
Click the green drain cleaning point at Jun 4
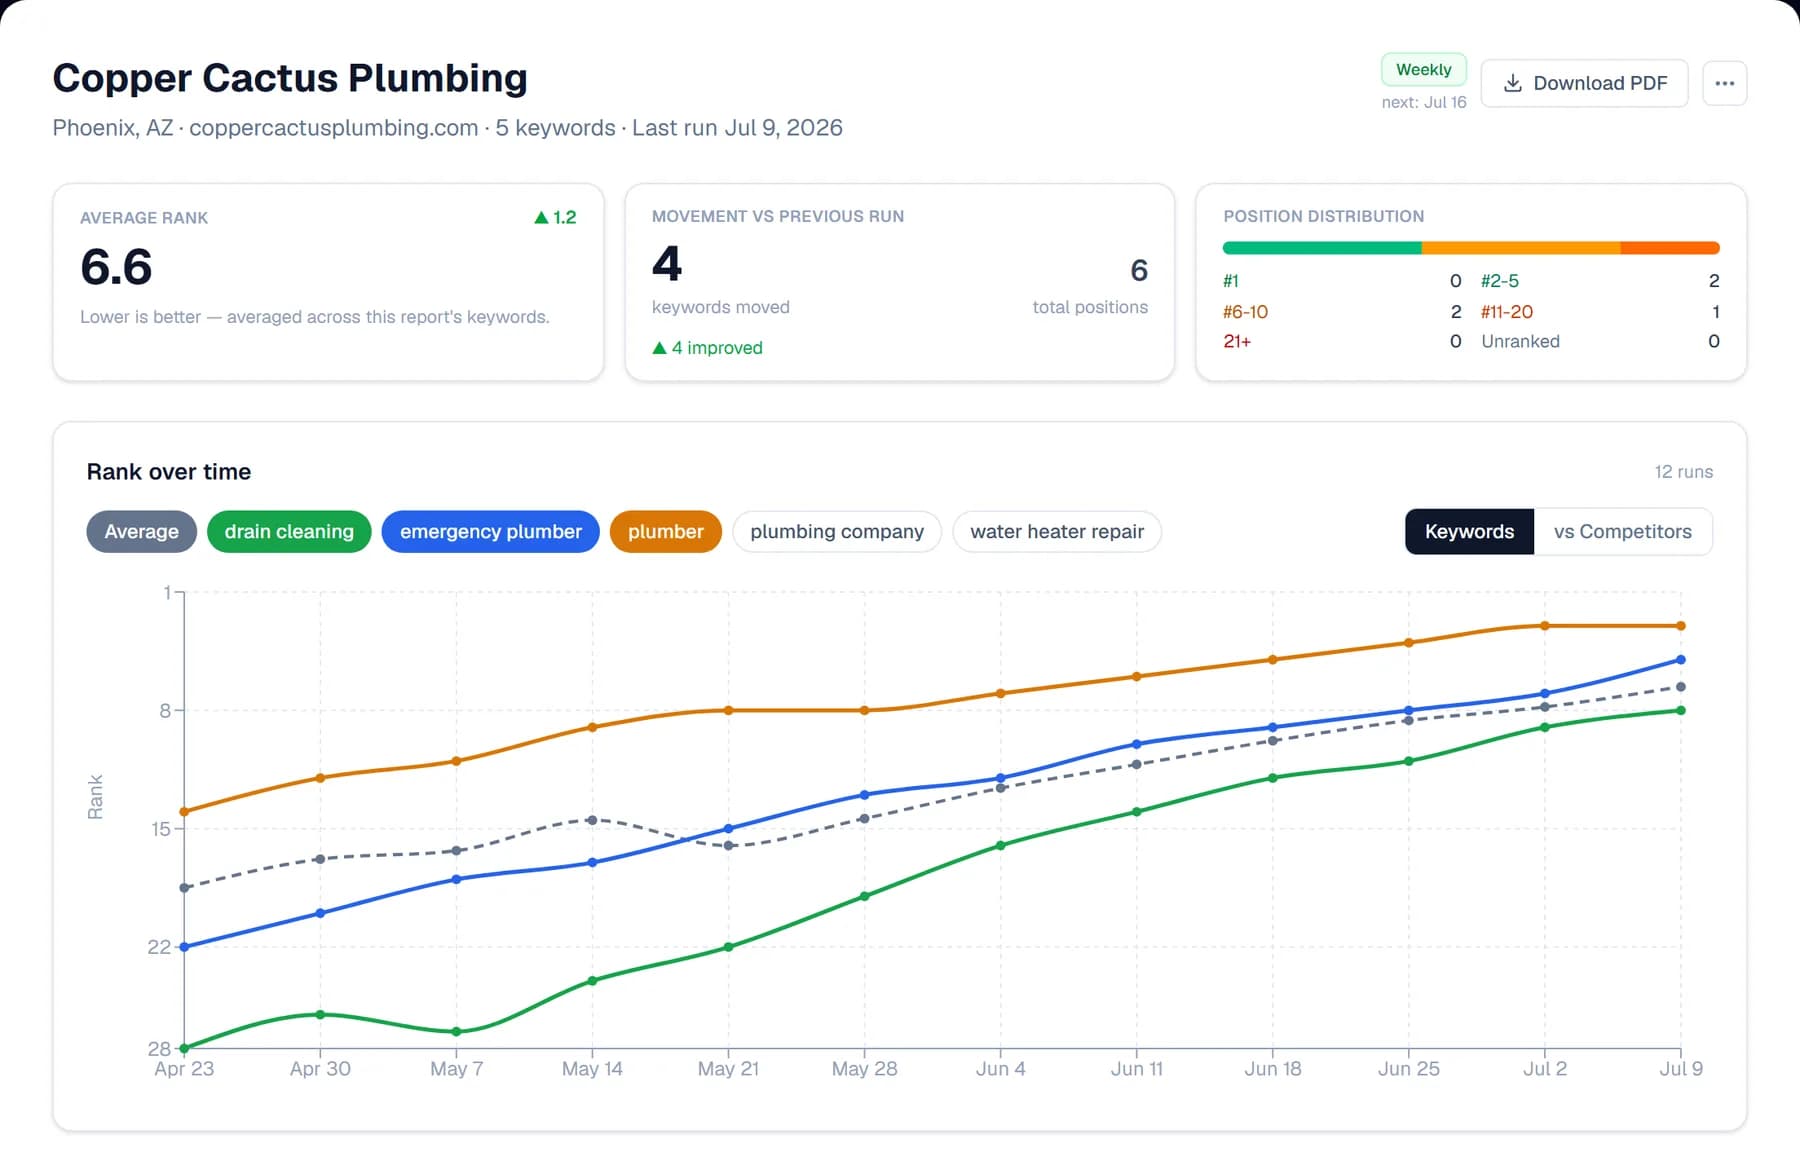click(1000, 846)
